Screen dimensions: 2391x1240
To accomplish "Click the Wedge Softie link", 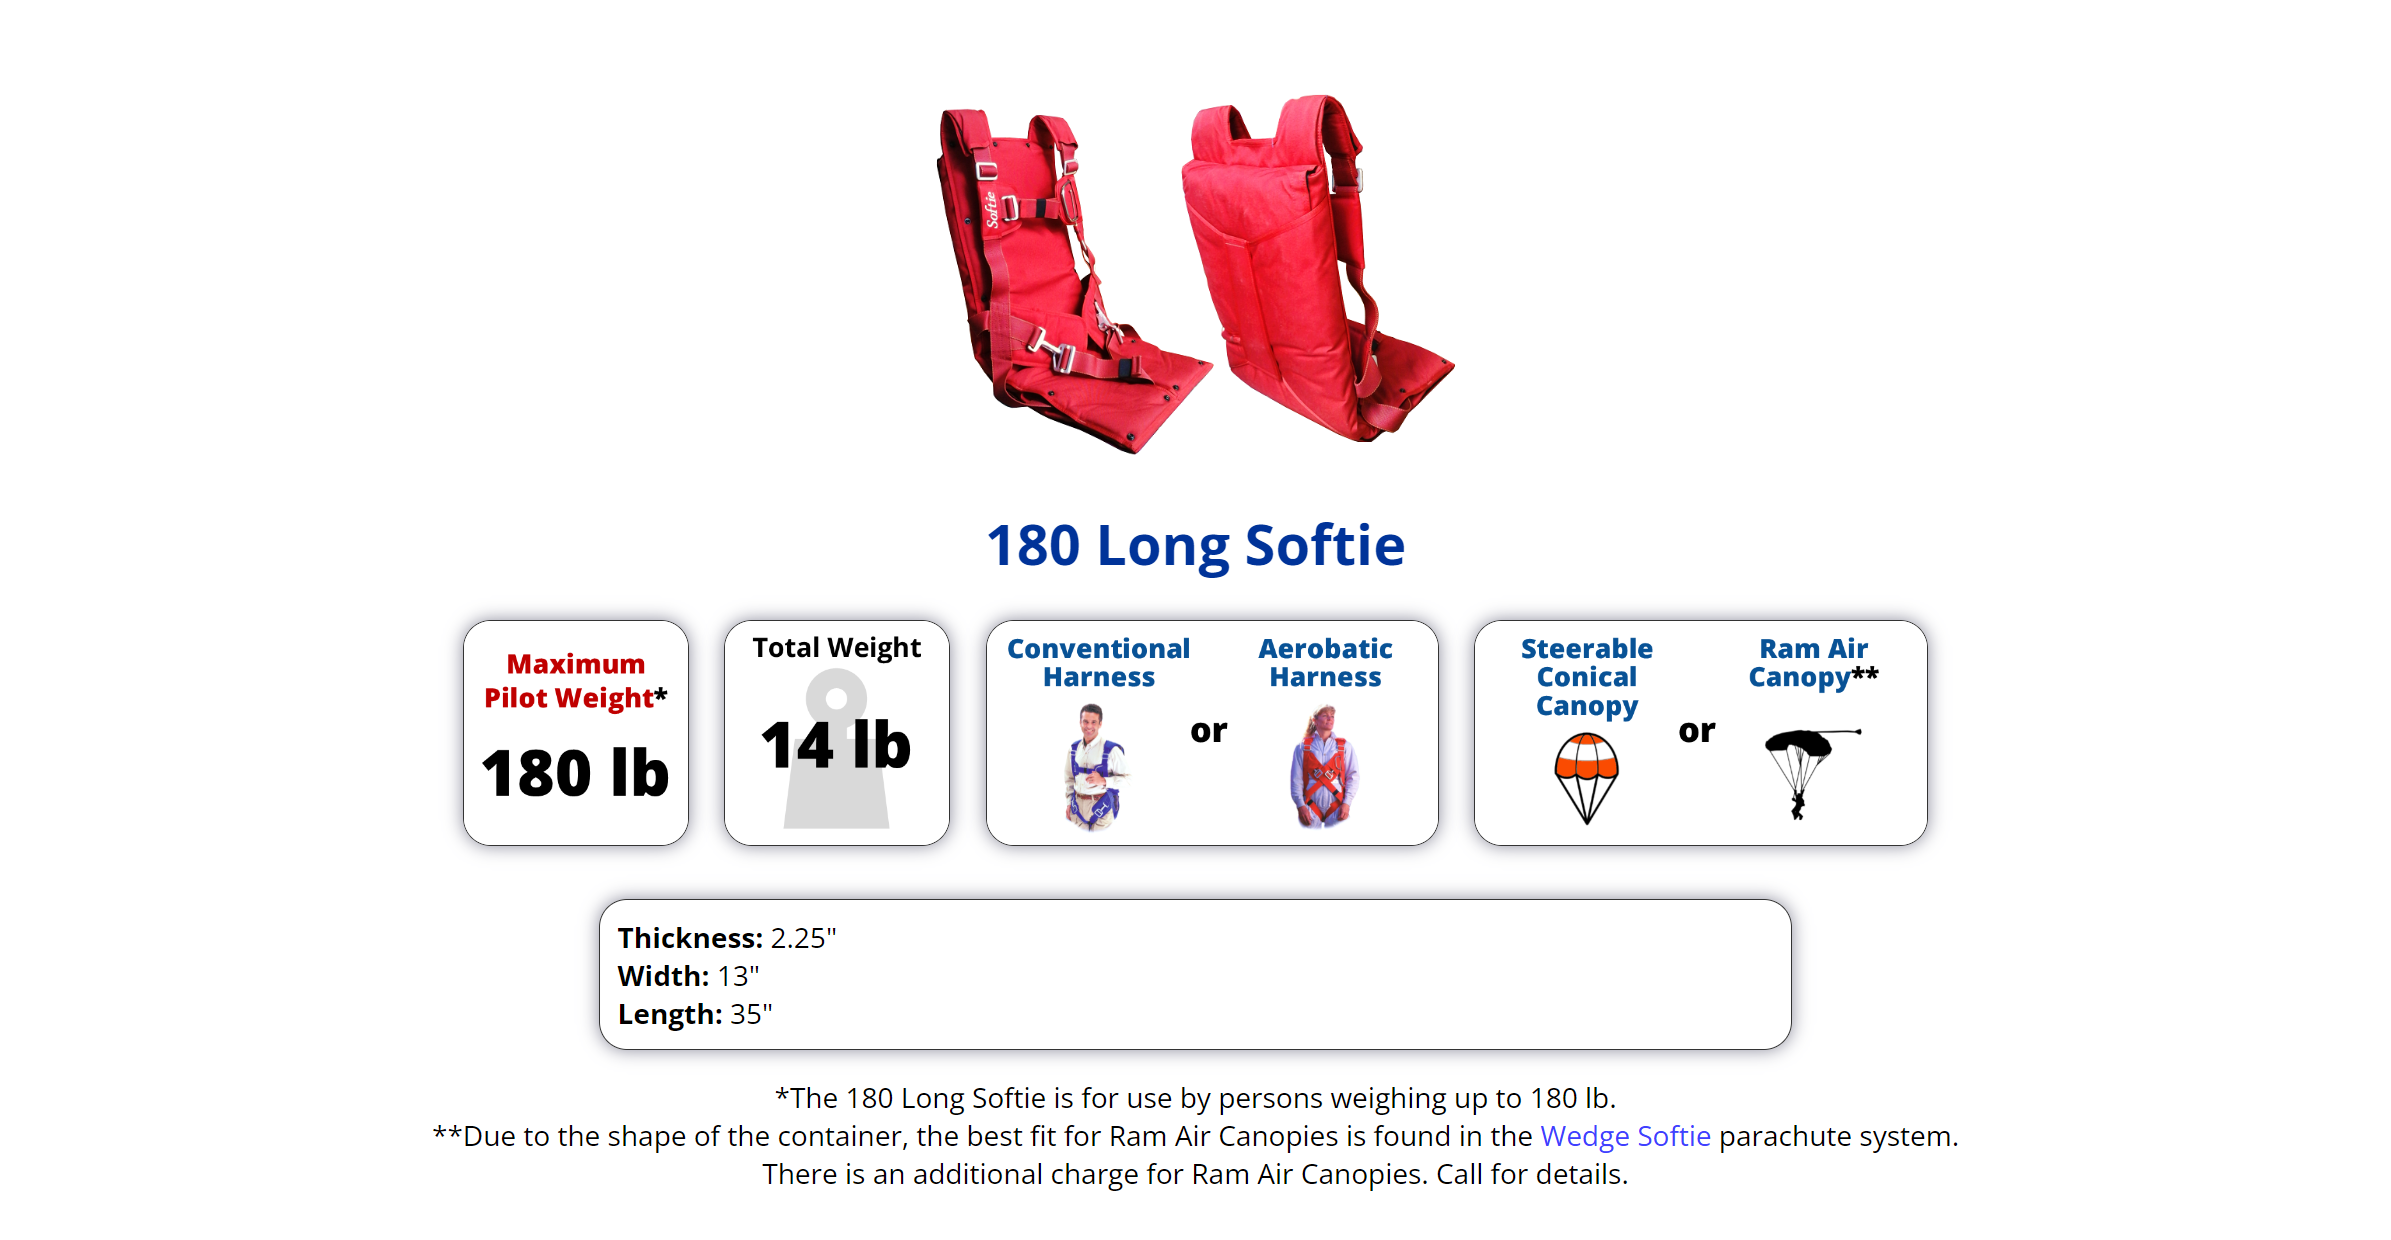I will coord(1625,1136).
